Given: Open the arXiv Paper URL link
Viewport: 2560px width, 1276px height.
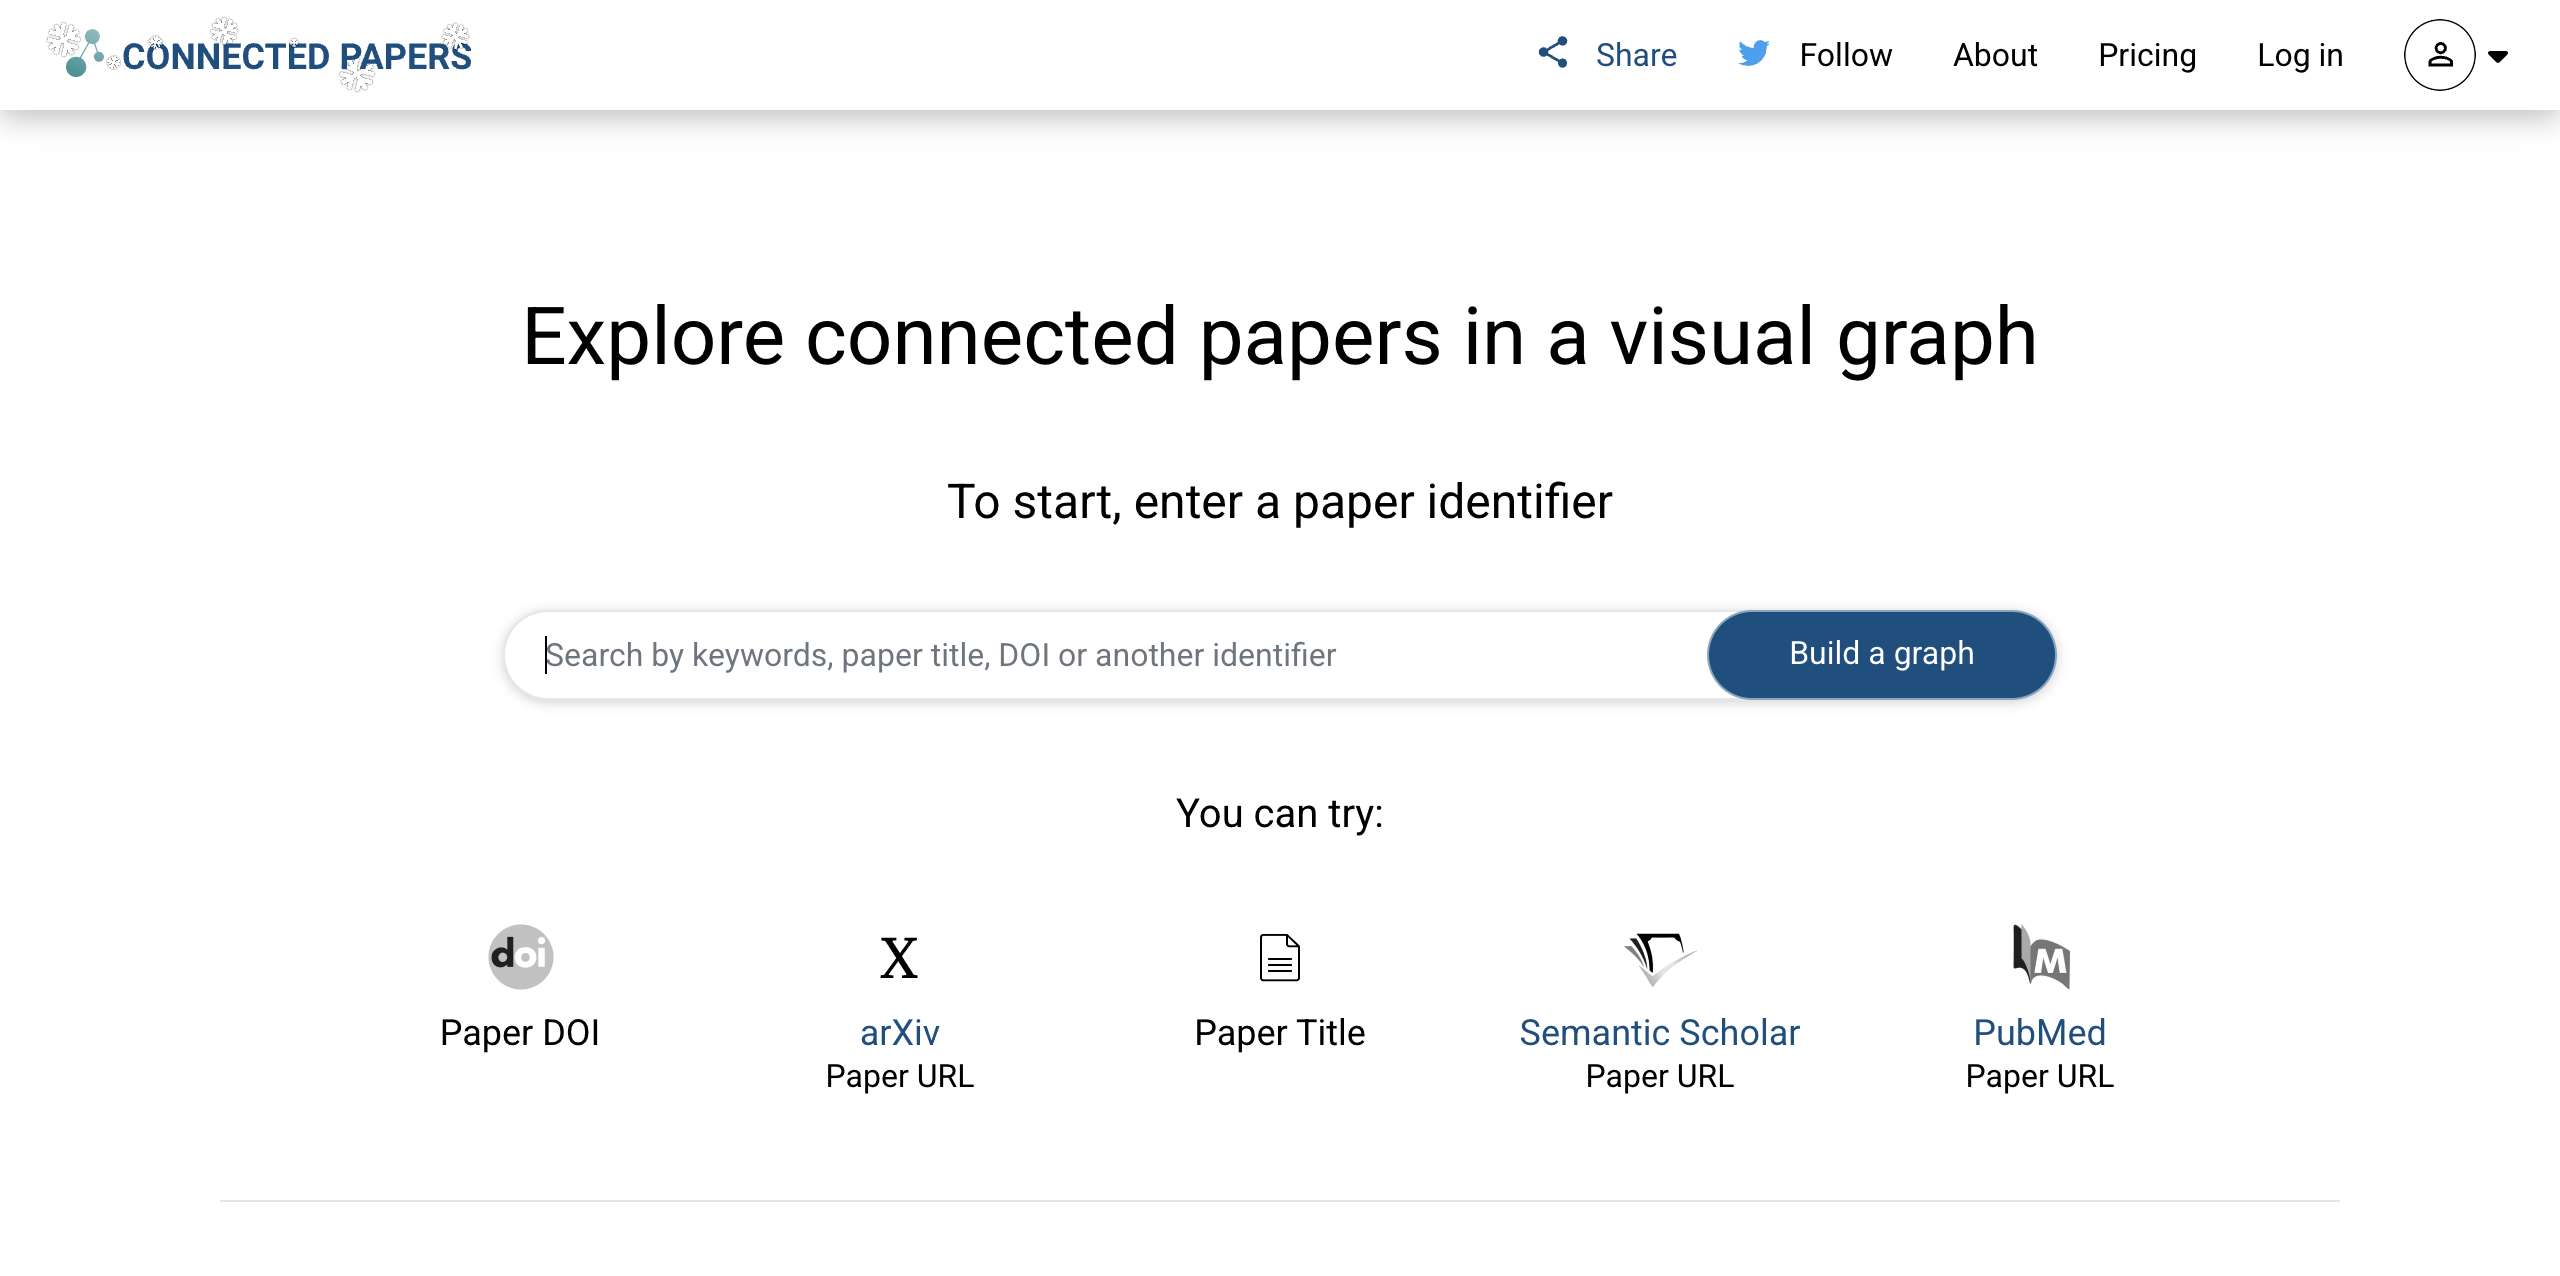Looking at the screenshot, I should click(899, 1031).
